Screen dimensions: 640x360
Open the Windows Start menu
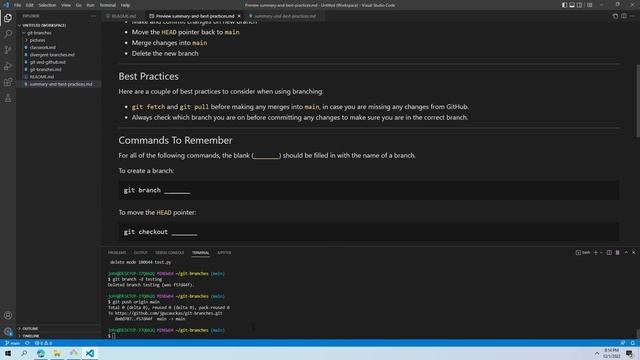[8, 353]
